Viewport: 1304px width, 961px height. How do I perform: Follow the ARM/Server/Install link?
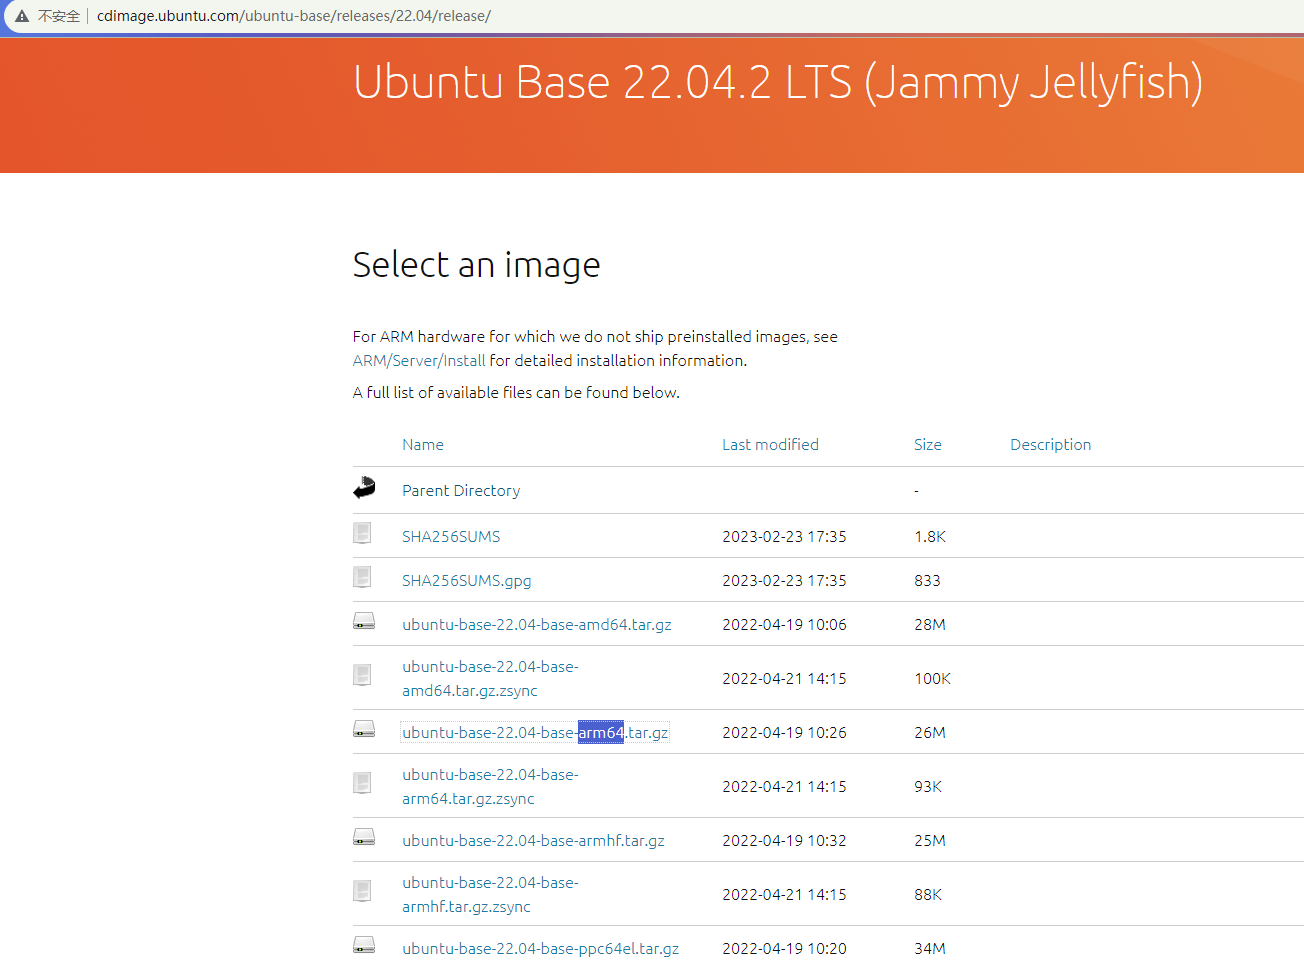[419, 361]
